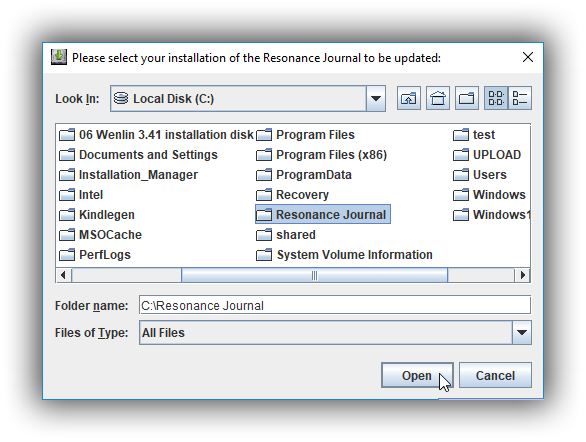Select the Program Files (x86) folder
The image size is (586, 442).
(x=321, y=155)
